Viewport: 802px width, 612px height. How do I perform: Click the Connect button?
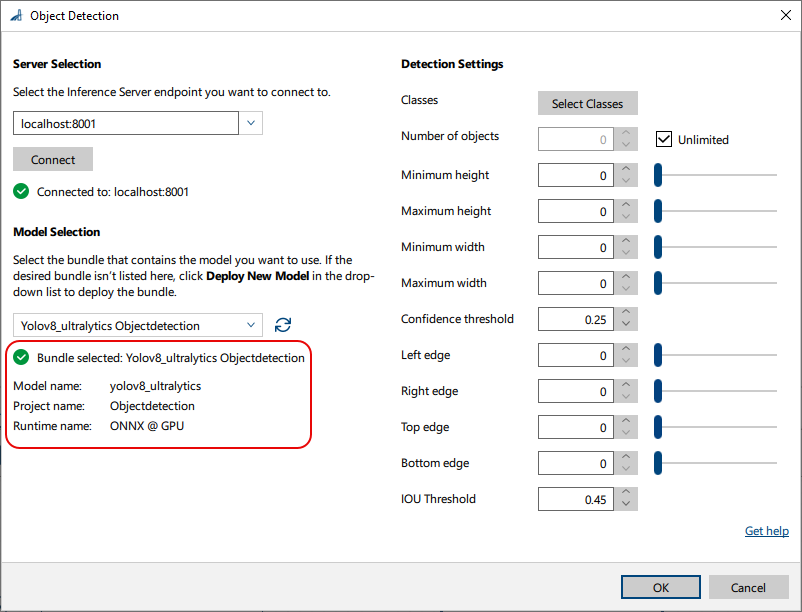[53, 159]
